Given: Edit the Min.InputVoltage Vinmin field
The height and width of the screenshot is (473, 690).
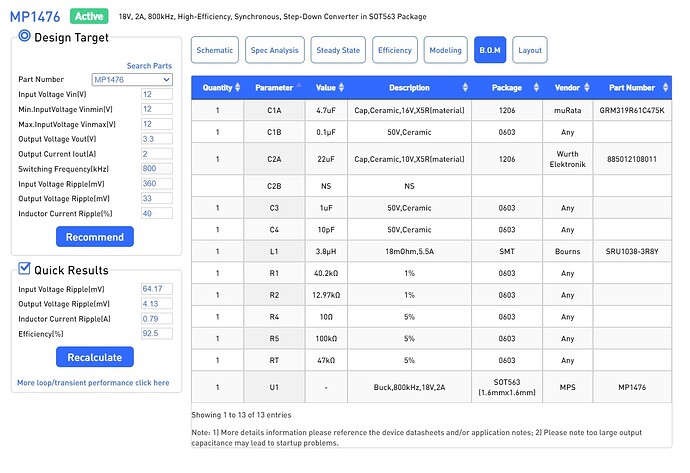Looking at the screenshot, I should (157, 109).
